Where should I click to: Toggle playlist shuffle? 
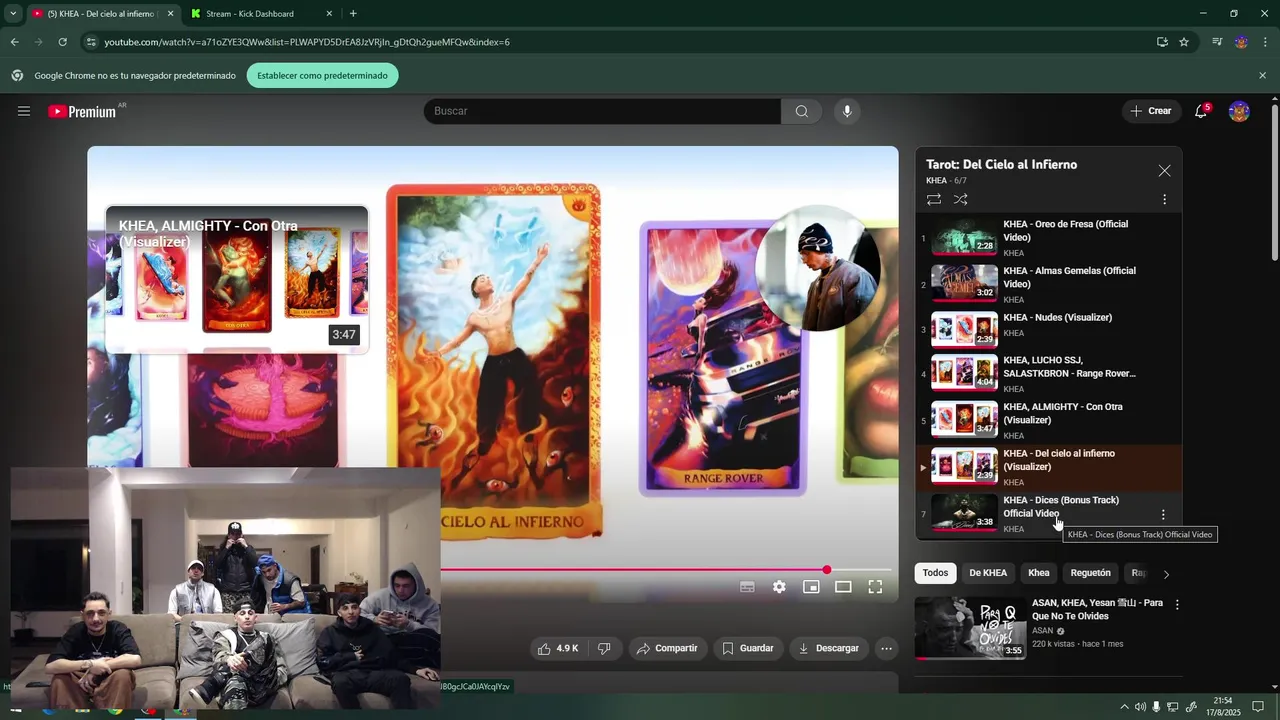960,199
